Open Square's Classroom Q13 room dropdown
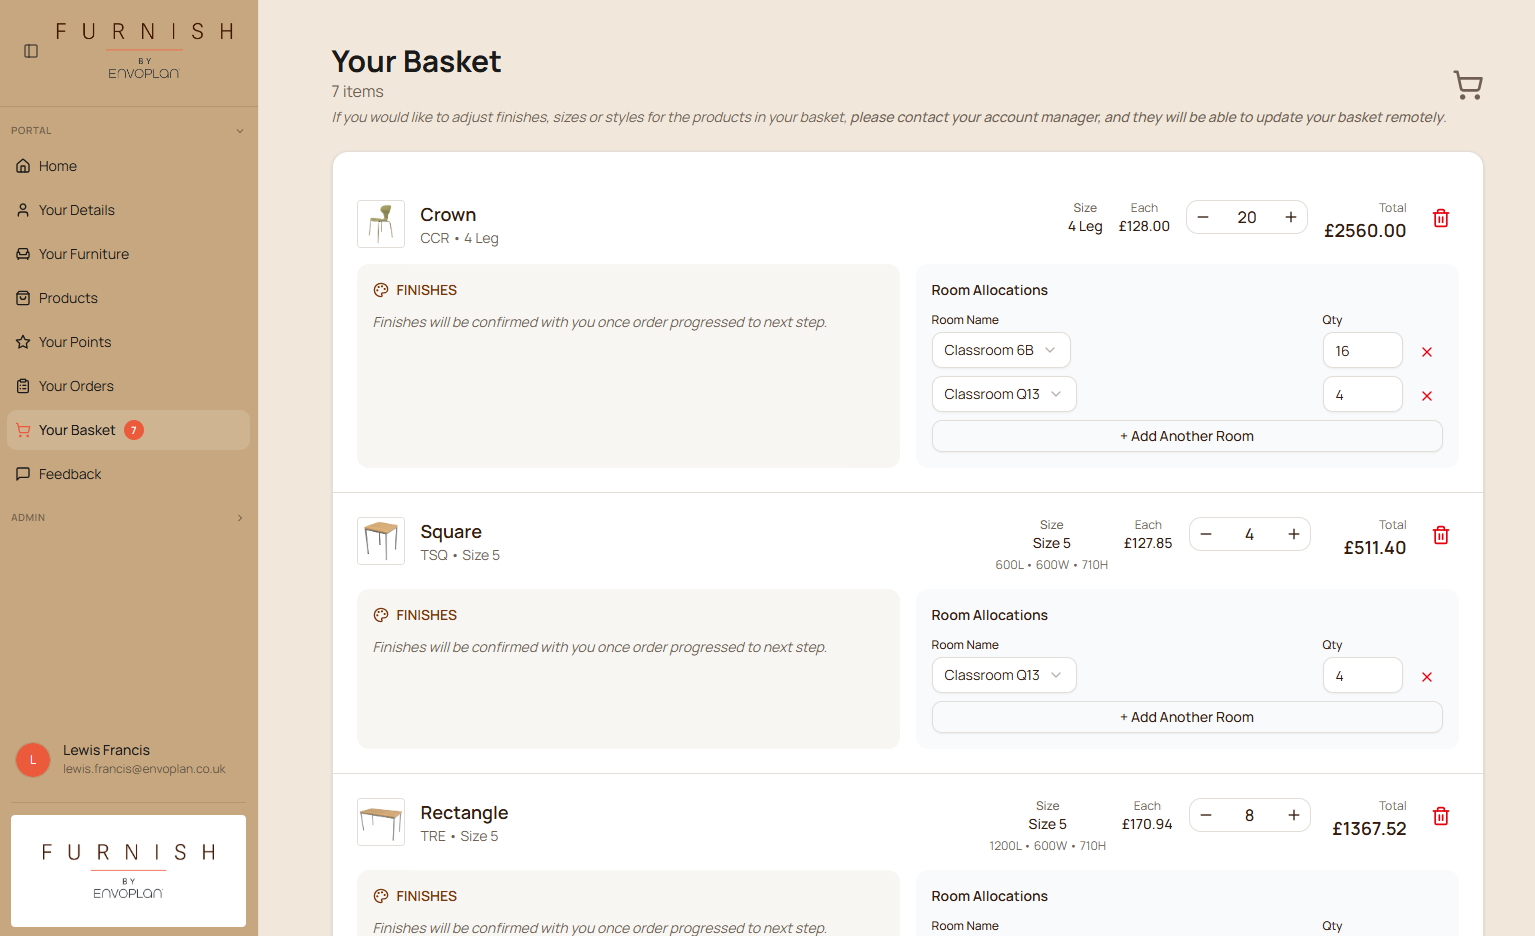1535x936 pixels. pyautogui.click(x=1004, y=675)
